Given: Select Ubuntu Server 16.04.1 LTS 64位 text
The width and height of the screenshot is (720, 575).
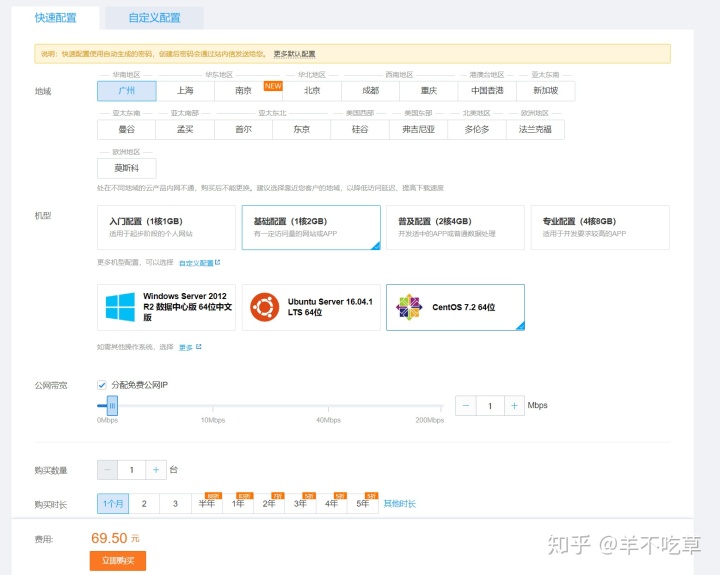Looking at the screenshot, I should [x=330, y=307].
